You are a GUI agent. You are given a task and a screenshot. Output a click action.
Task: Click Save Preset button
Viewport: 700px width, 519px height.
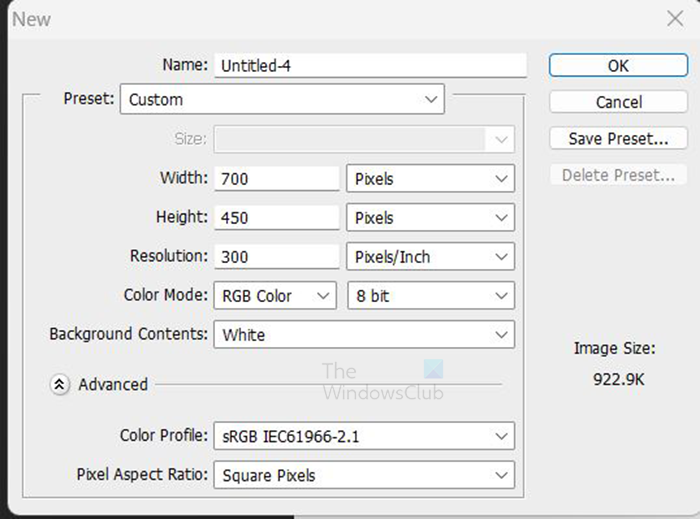[618, 139]
